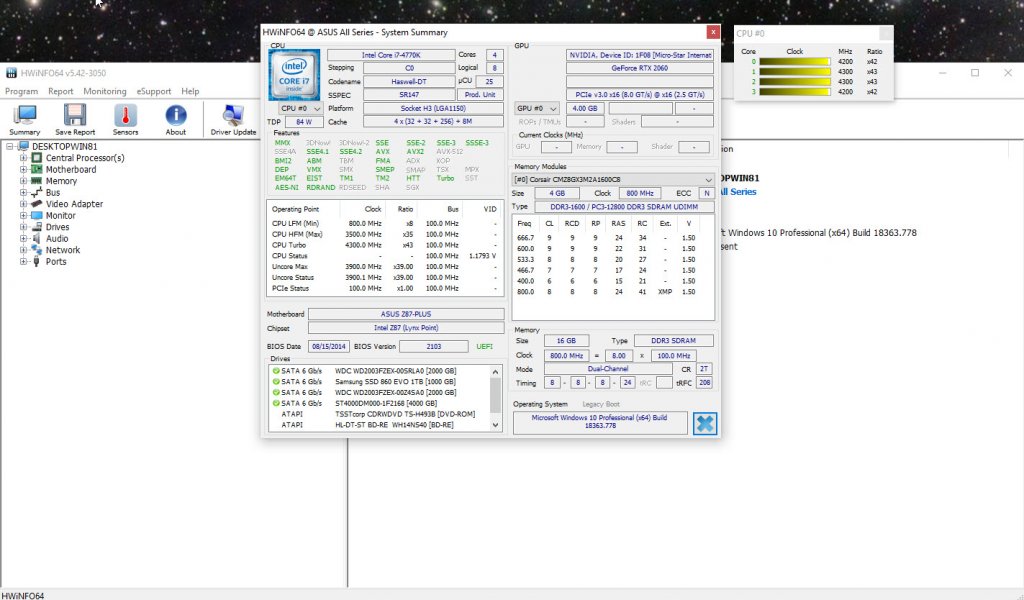Screen dimensions: 1024x600
Task: Click the Audio speaker tree icon
Action: (x=37, y=238)
